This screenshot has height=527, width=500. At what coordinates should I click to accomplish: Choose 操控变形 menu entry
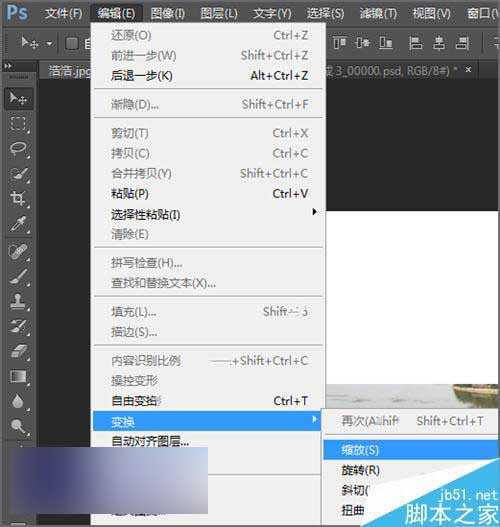208,380
